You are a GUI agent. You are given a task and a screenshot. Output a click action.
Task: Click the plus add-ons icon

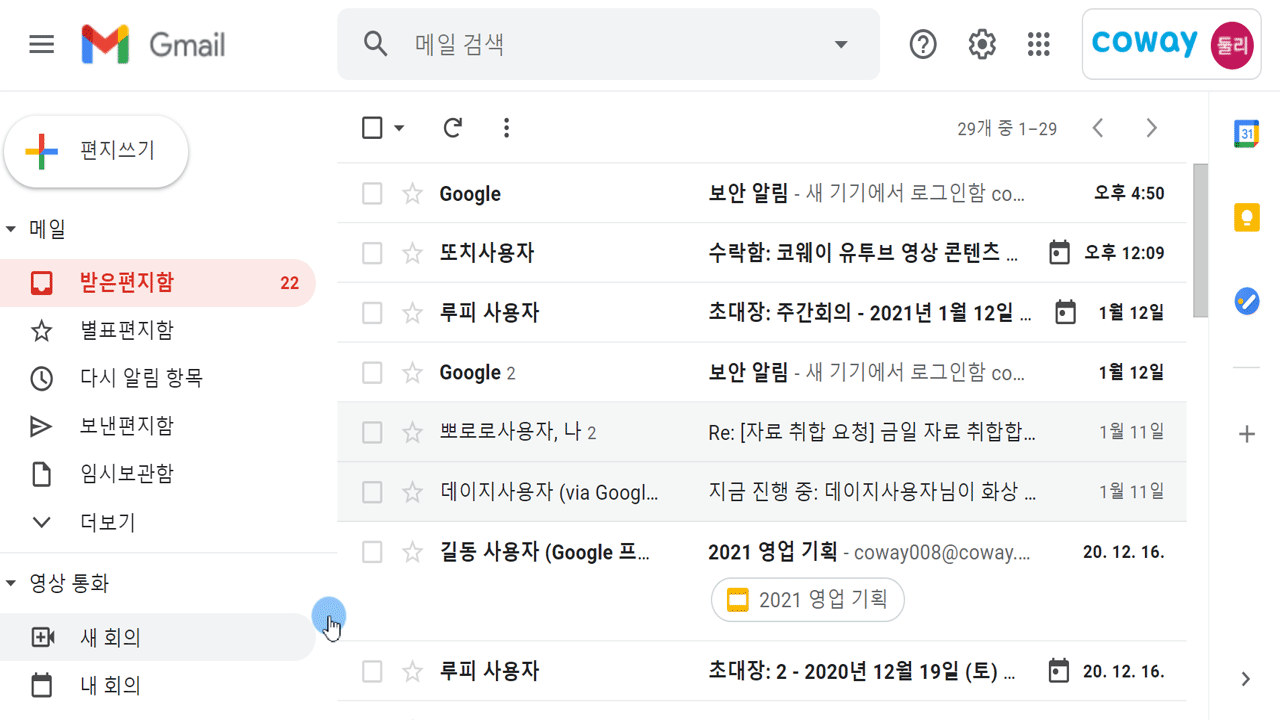[x=1246, y=434]
